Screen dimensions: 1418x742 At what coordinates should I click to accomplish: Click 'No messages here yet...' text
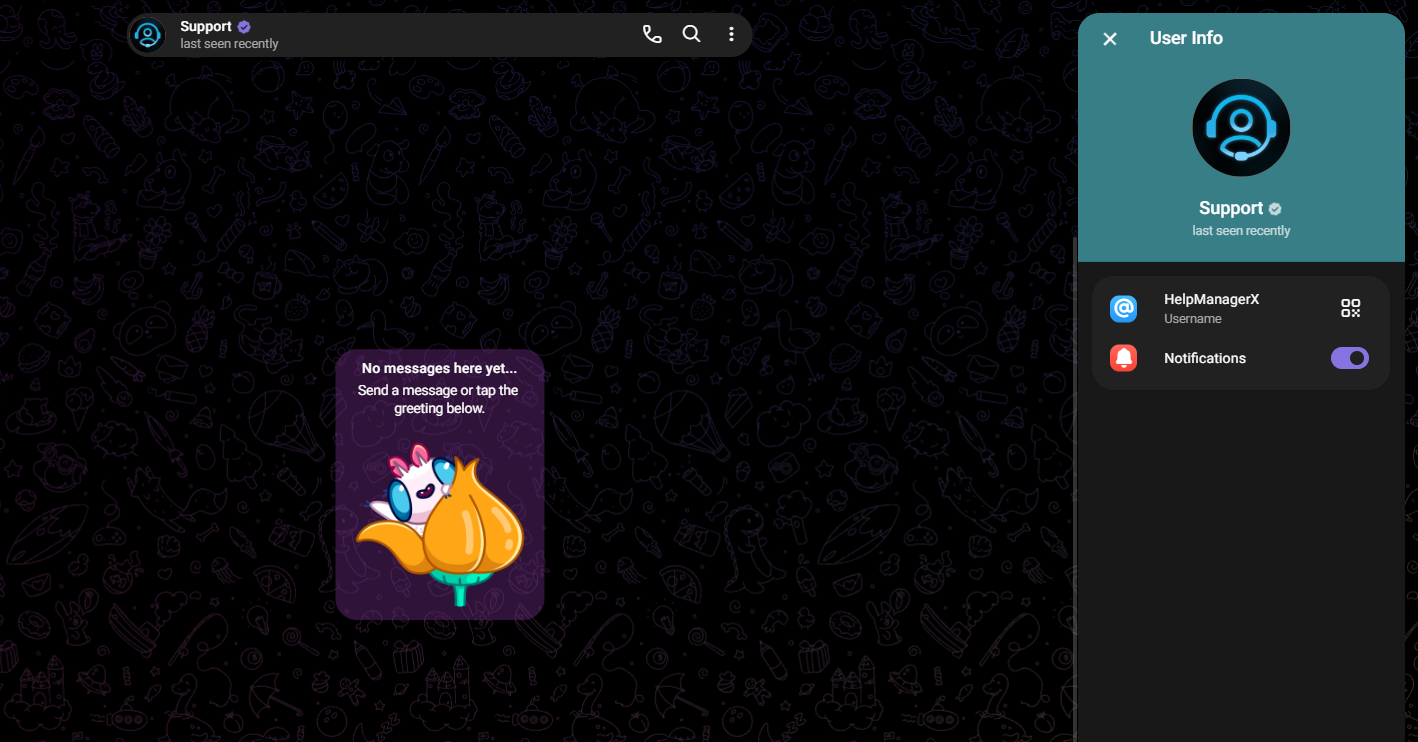(440, 369)
